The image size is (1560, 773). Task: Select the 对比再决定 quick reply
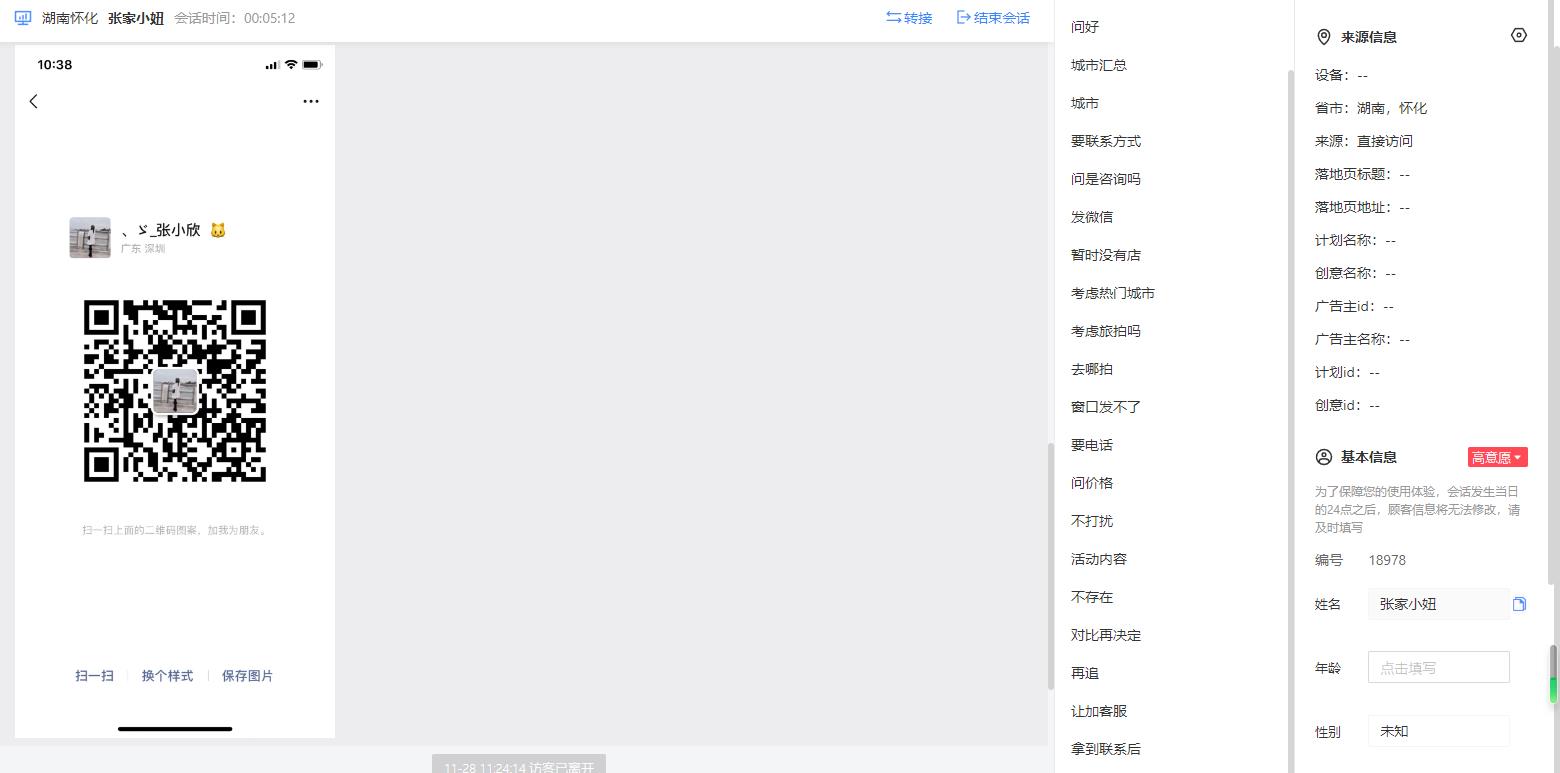(x=1106, y=635)
